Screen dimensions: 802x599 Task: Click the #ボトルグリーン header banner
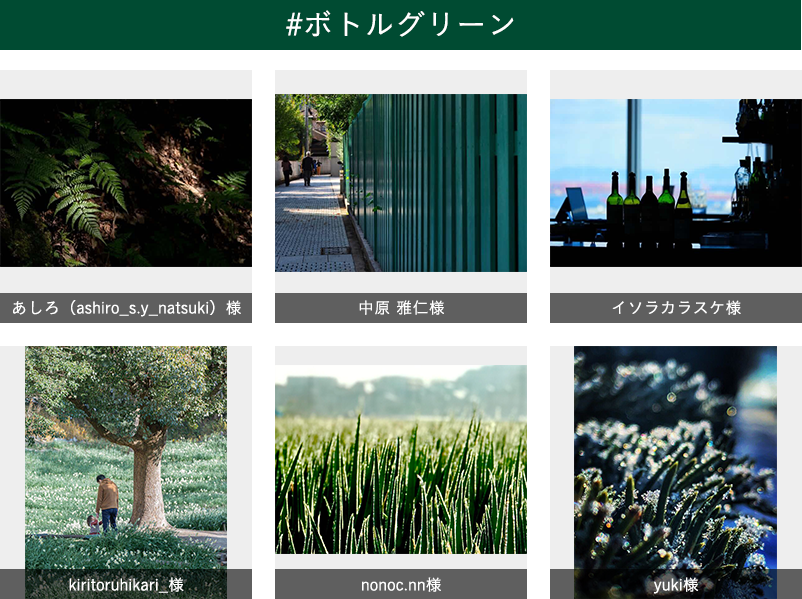coord(400,25)
